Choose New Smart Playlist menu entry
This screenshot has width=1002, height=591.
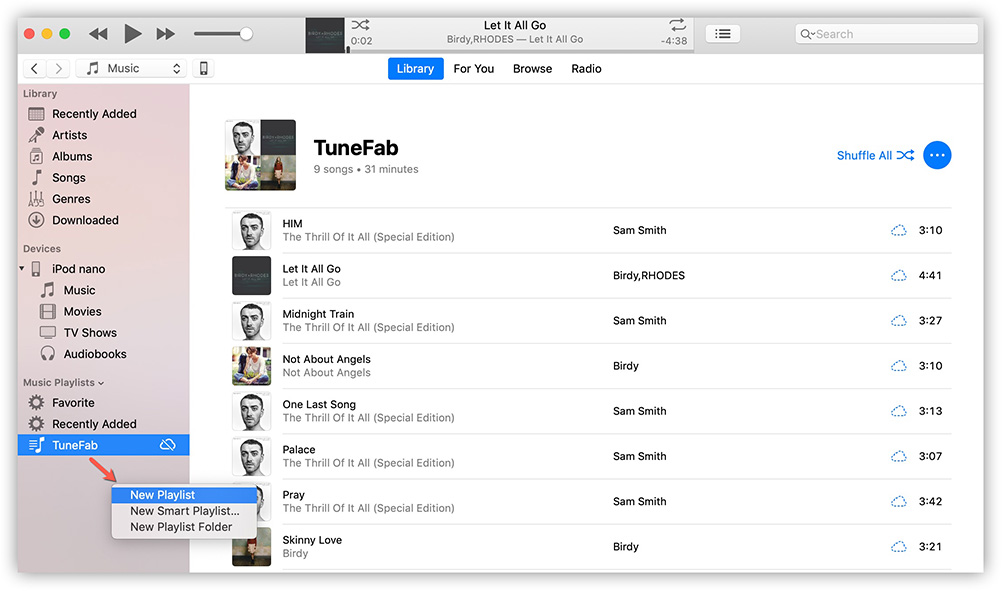click(x=184, y=511)
